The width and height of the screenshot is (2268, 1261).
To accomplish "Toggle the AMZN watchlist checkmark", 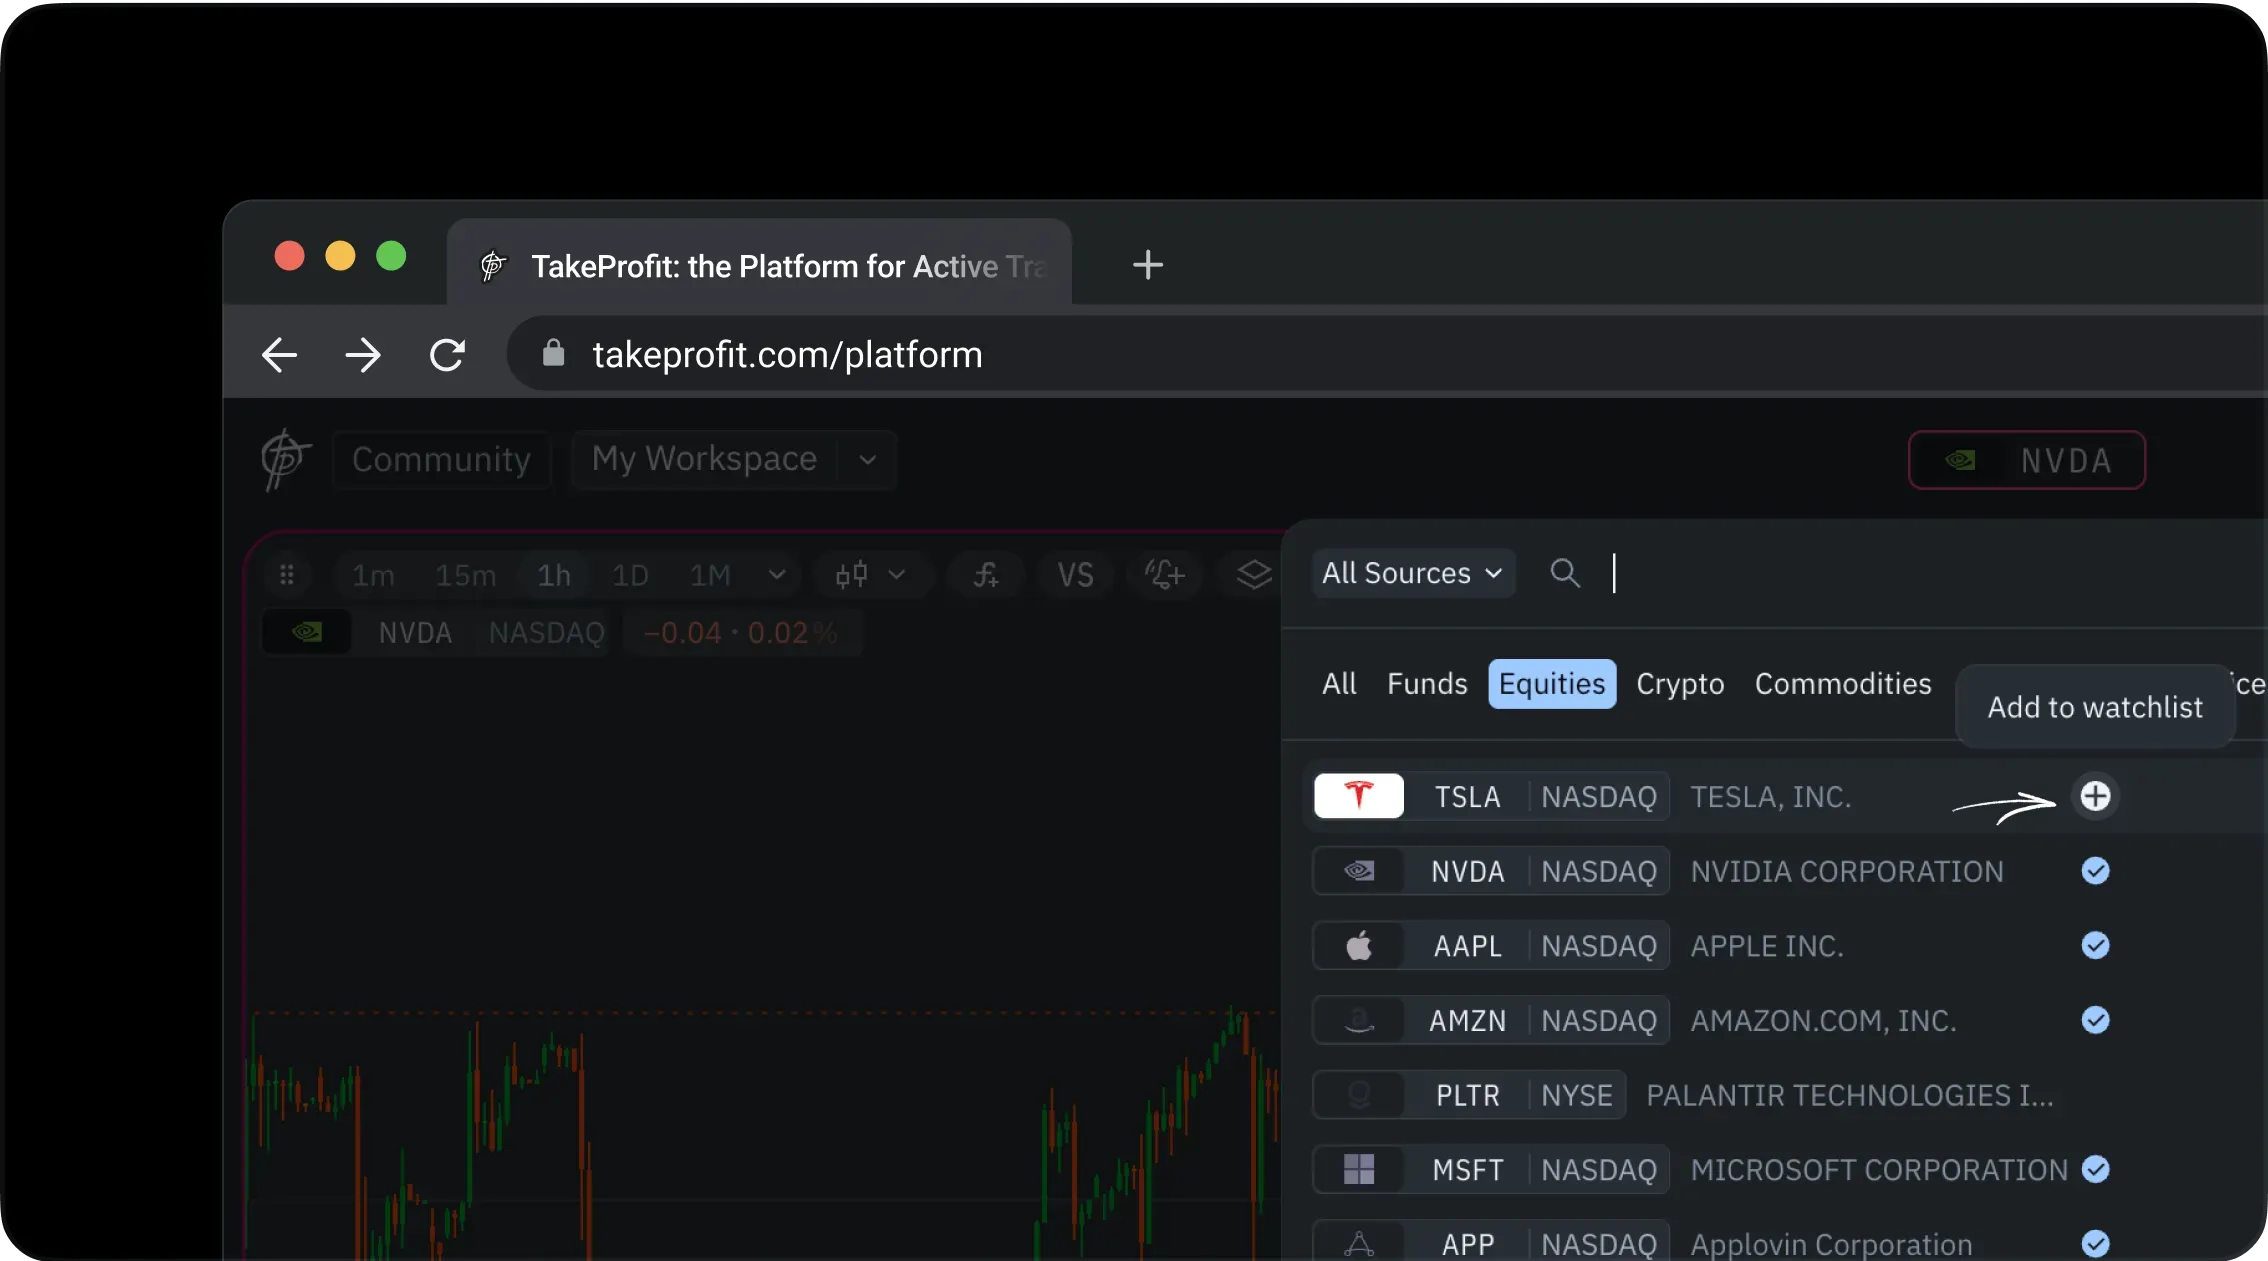I will pos(2095,1020).
